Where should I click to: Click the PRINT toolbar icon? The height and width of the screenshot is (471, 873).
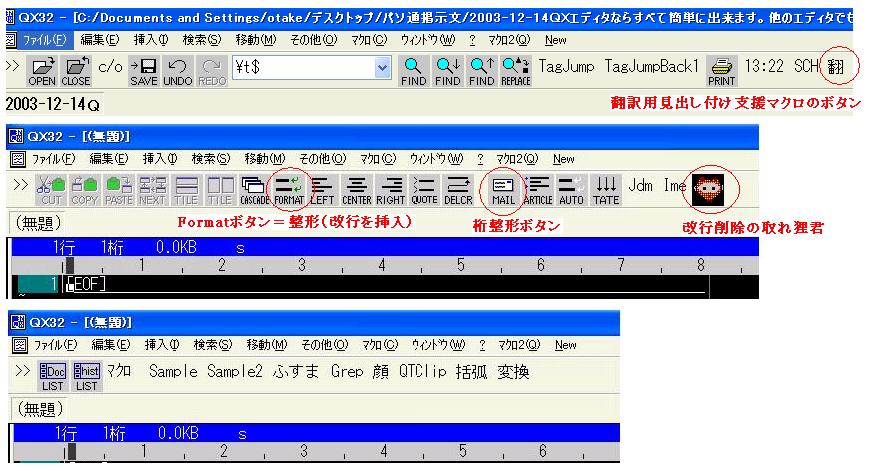click(722, 71)
